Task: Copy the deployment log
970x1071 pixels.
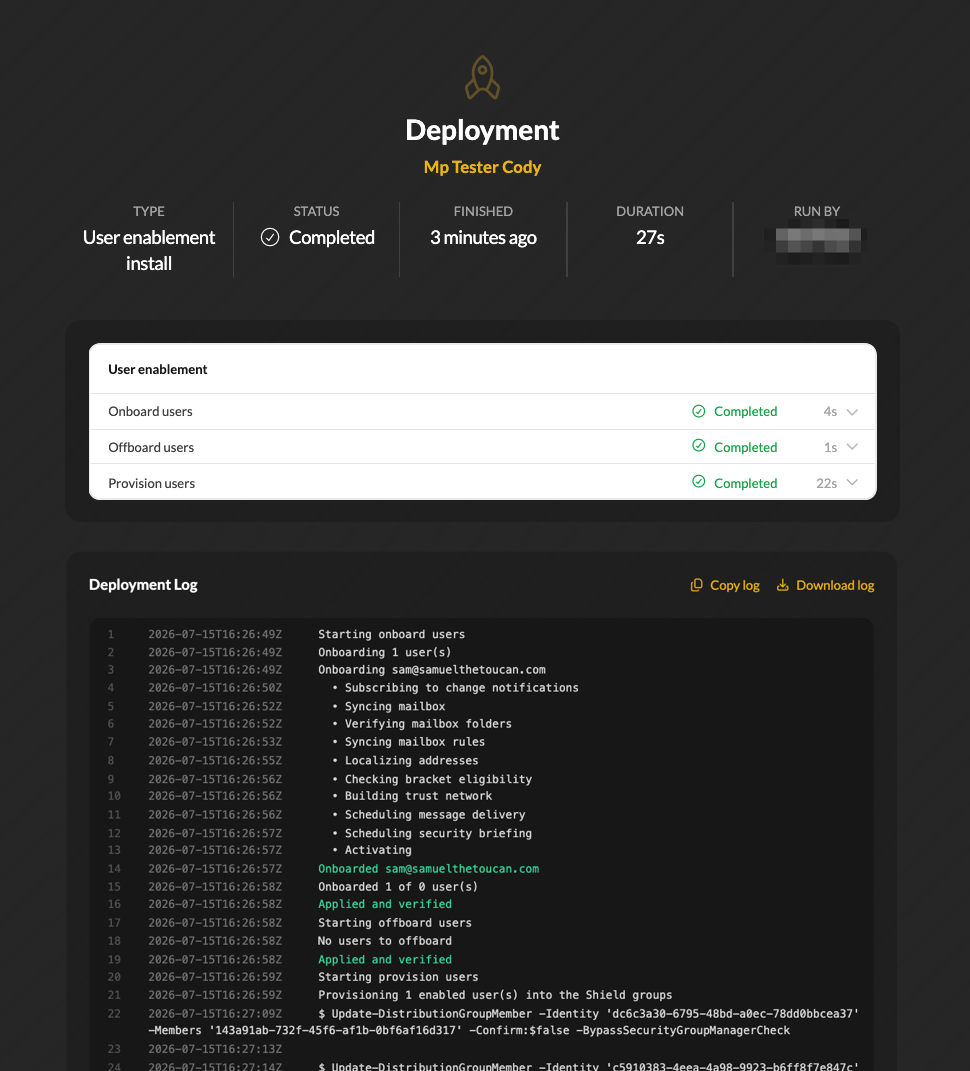Action: pos(725,585)
